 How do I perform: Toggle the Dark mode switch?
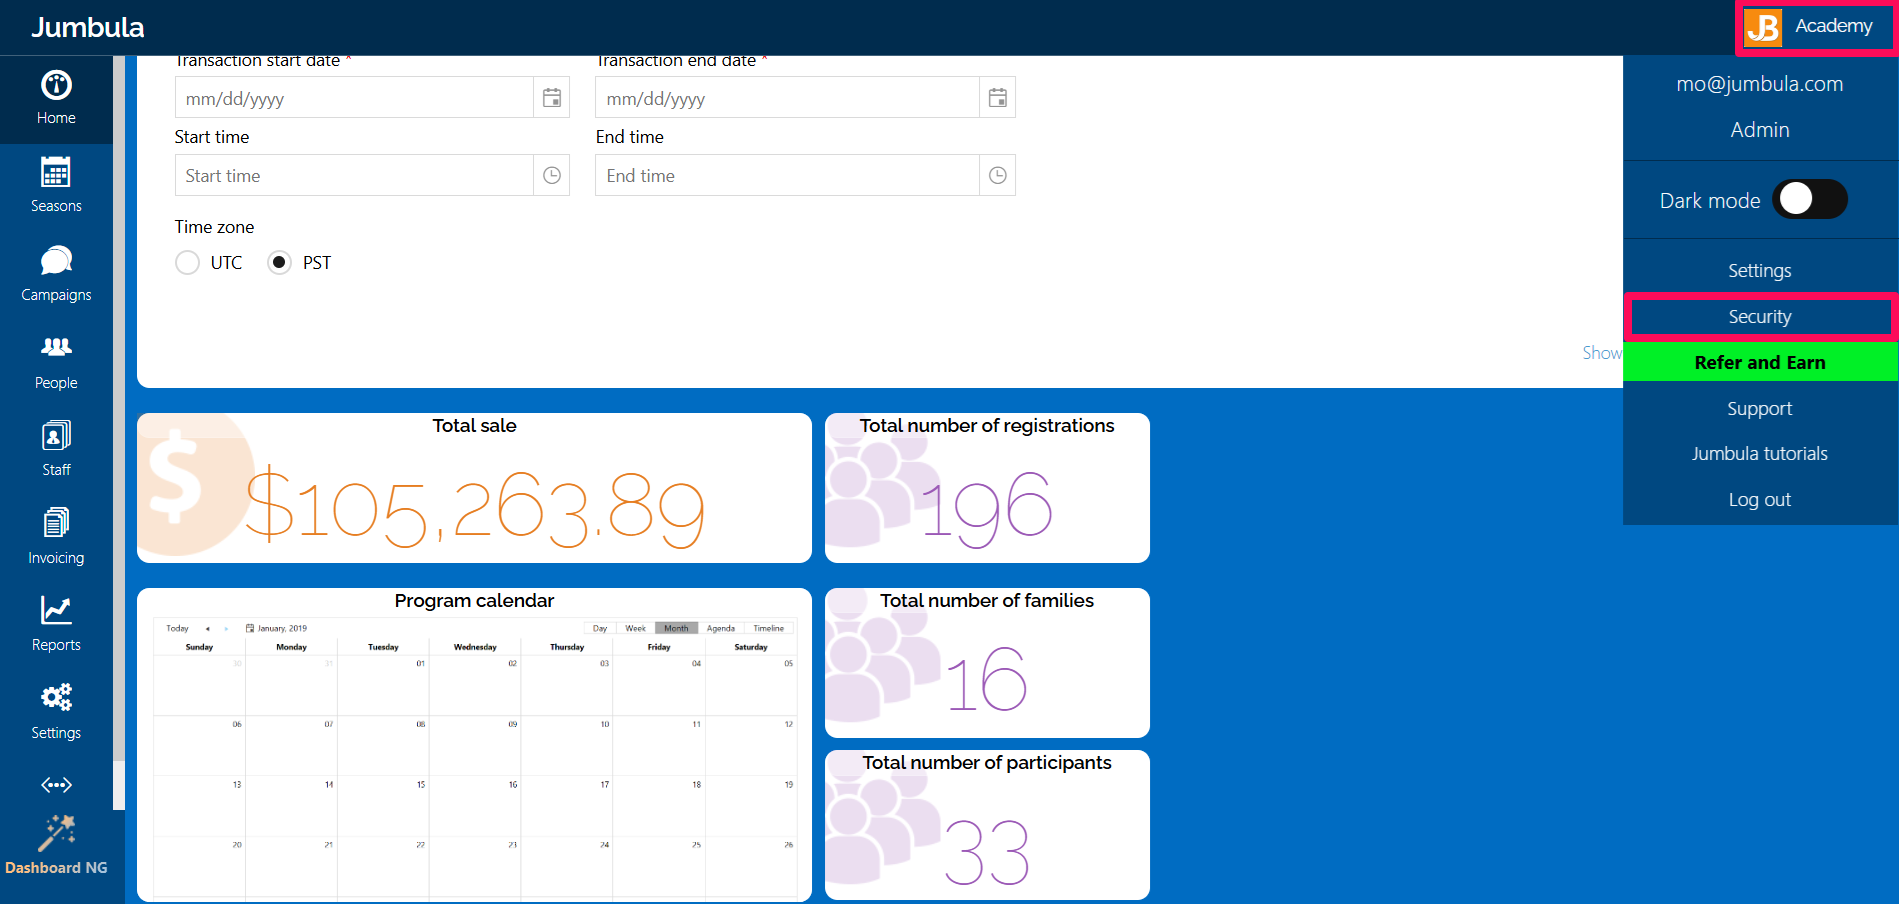click(1810, 199)
